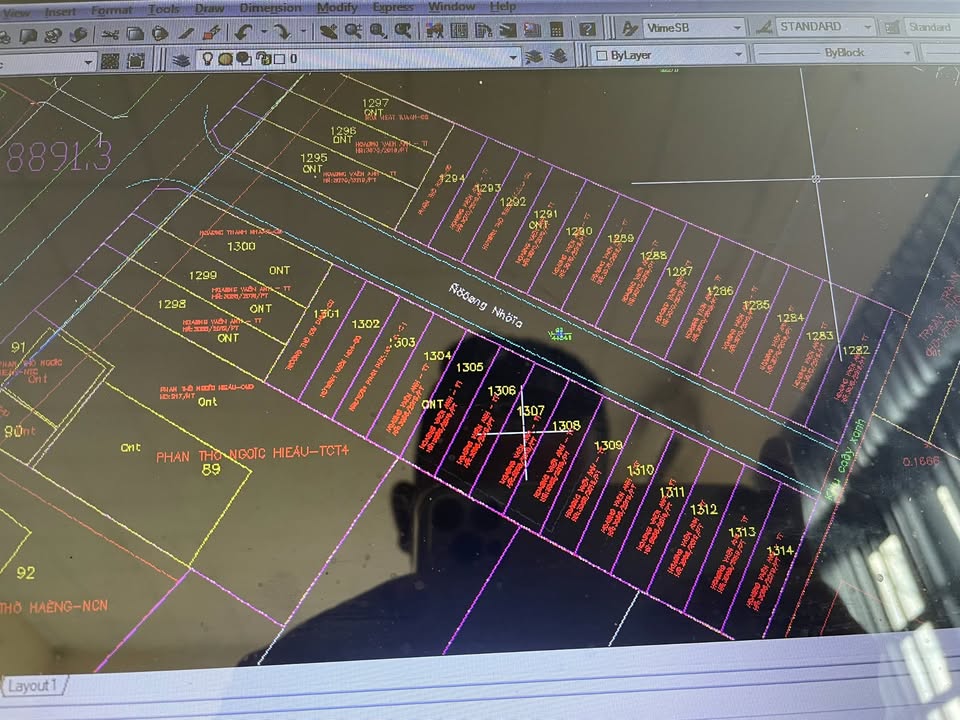Open the ByLayer color dropdown
Viewport: 960px width, 720px height.
coord(738,55)
